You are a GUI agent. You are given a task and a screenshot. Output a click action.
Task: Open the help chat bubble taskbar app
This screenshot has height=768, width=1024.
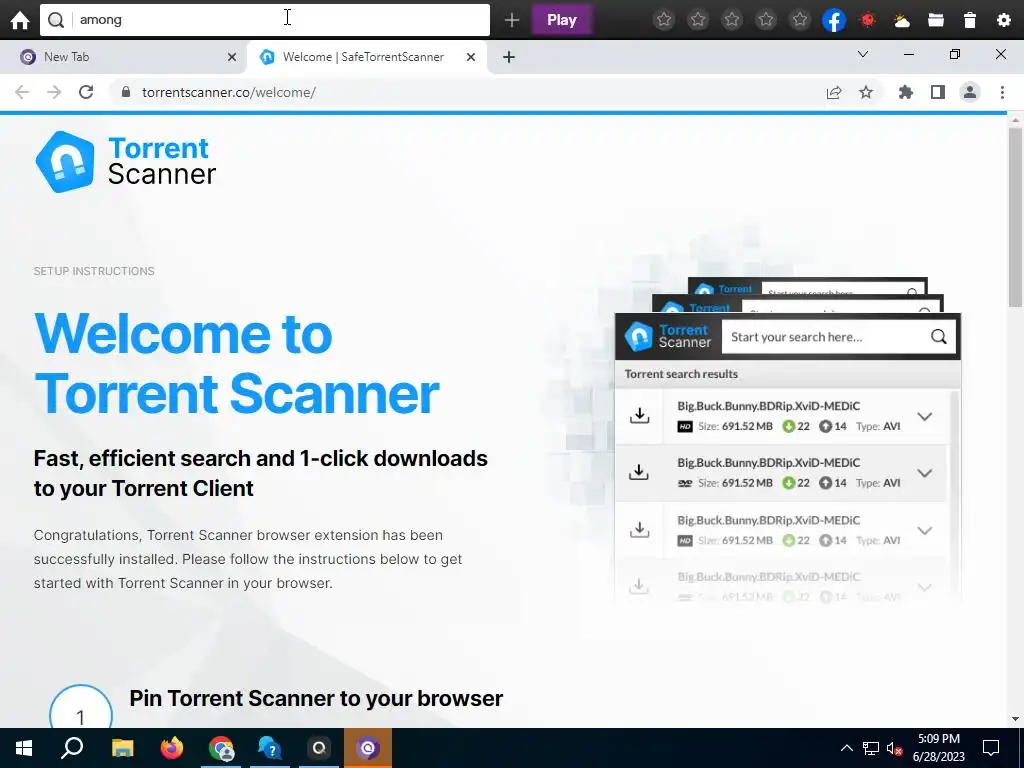point(270,748)
